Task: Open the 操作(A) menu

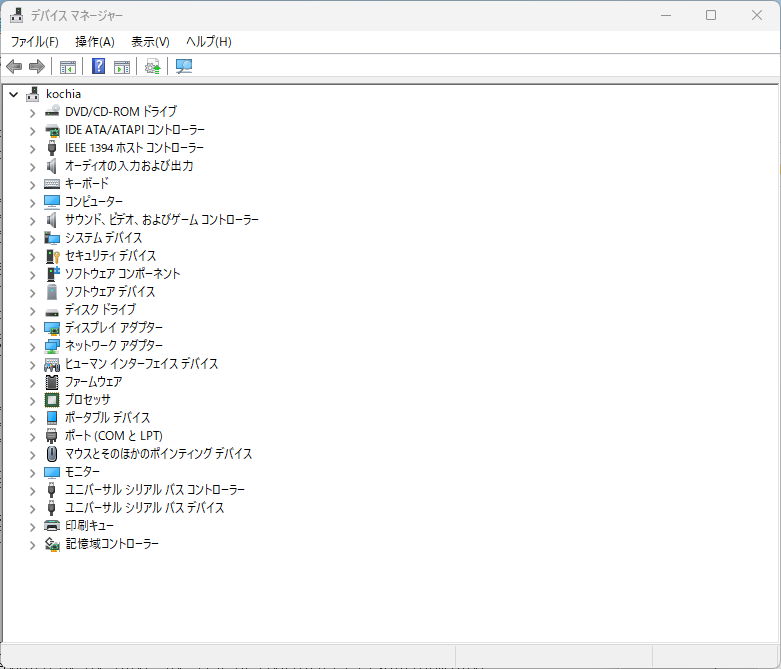Action: click(x=95, y=42)
